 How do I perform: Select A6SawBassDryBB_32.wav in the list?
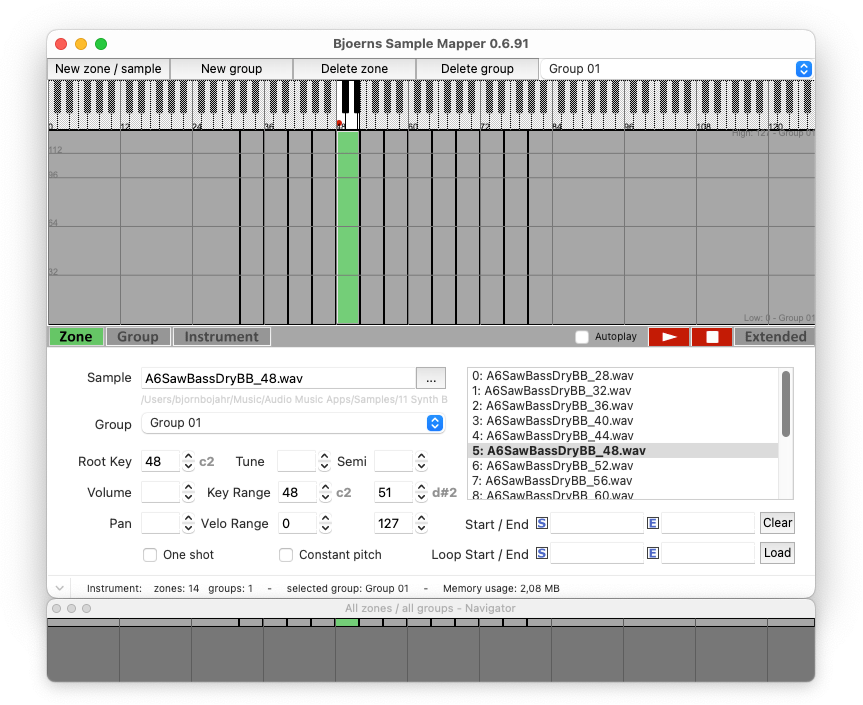click(x=623, y=391)
